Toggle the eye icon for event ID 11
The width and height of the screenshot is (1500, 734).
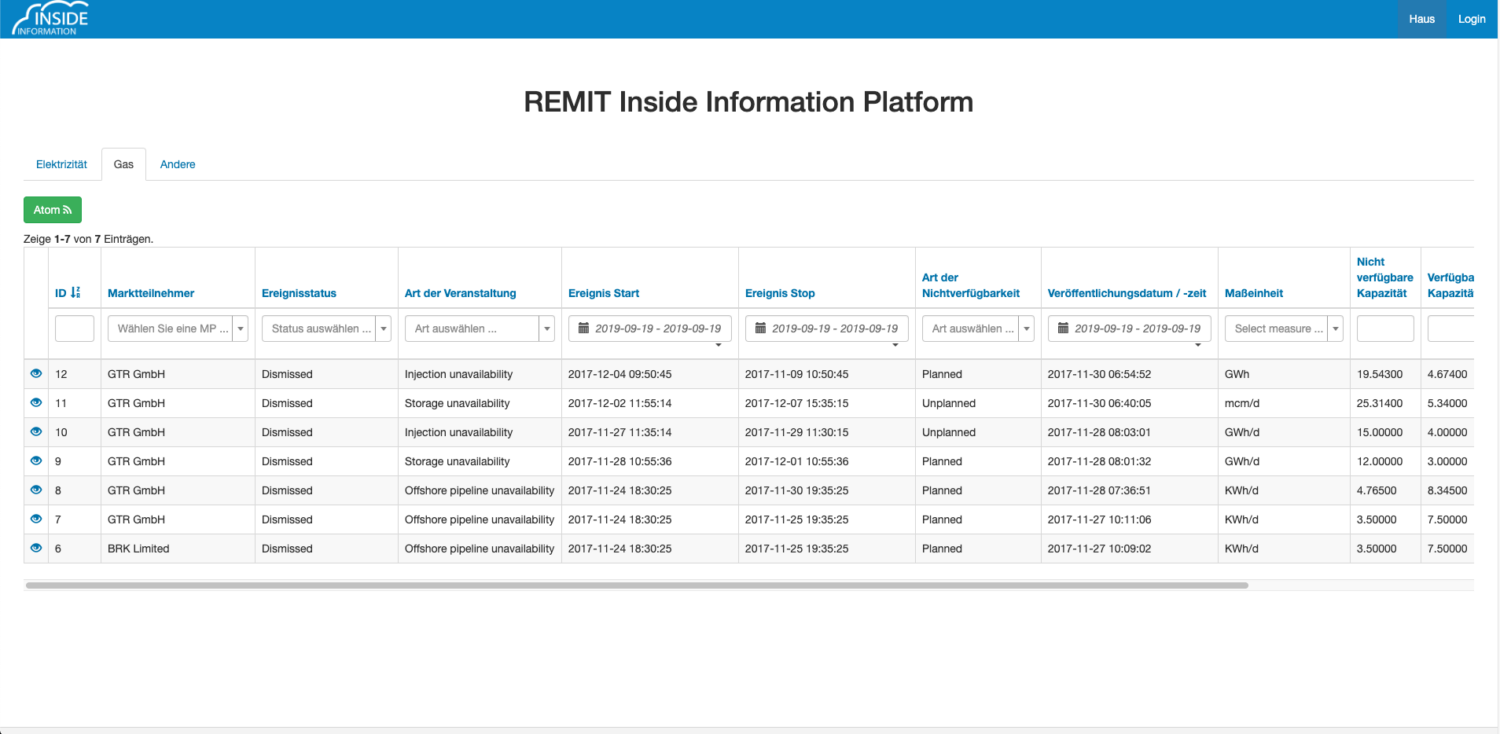[x=36, y=403]
